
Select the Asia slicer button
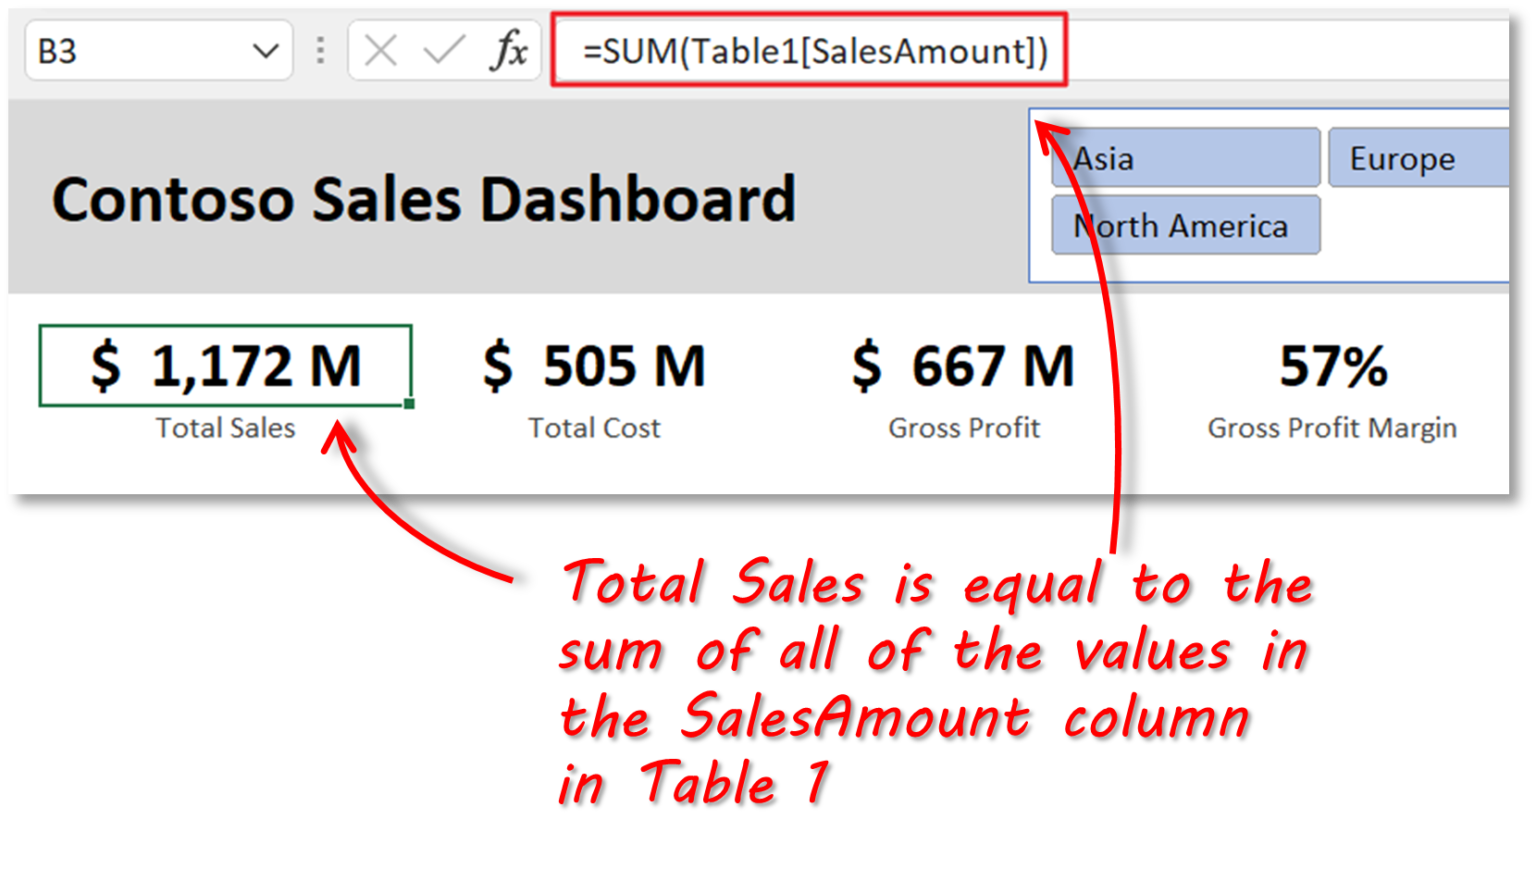click(1186, 158)
